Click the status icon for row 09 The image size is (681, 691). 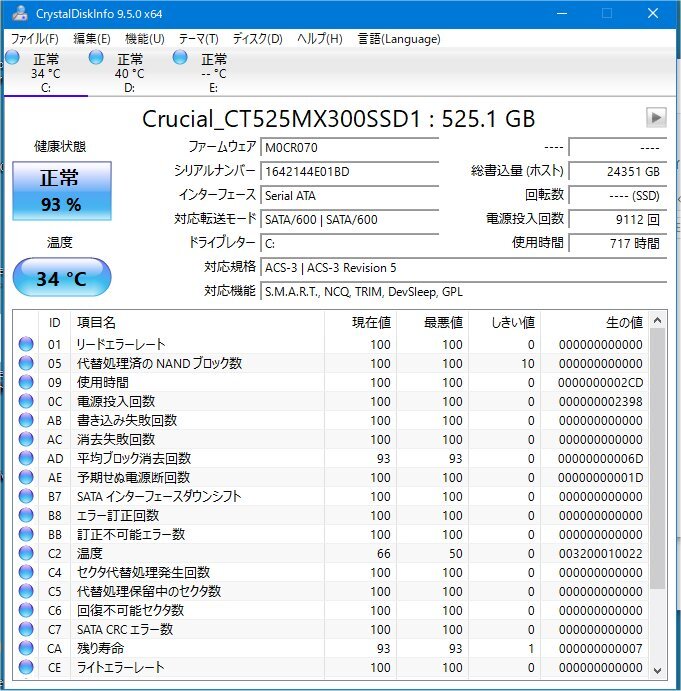[26, 382]
